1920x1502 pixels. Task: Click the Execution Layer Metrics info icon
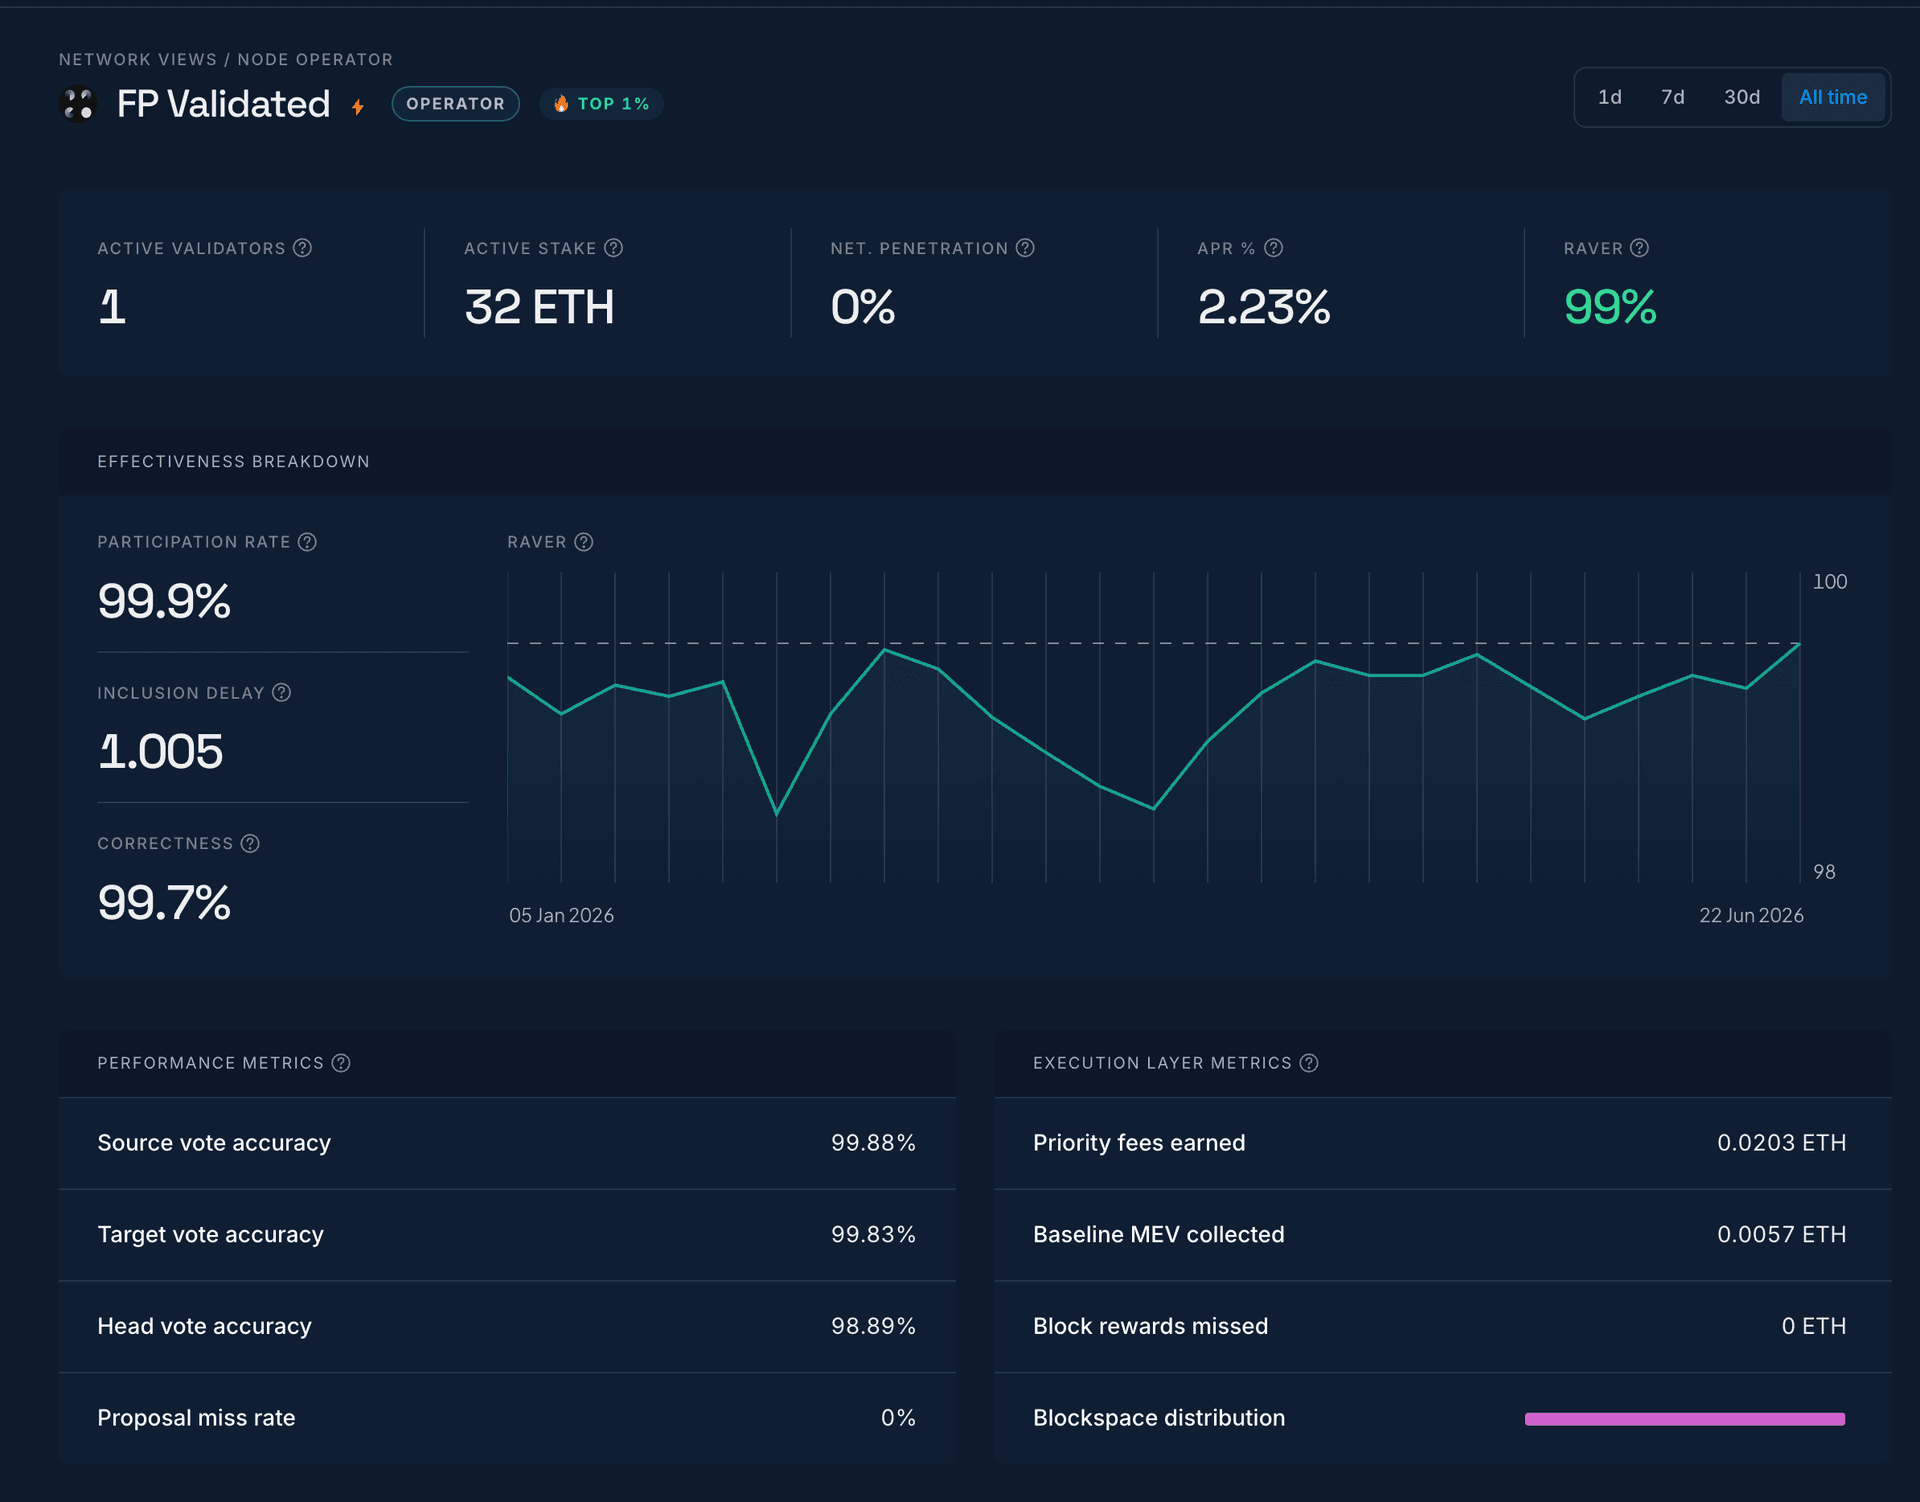[1309, 1063]
